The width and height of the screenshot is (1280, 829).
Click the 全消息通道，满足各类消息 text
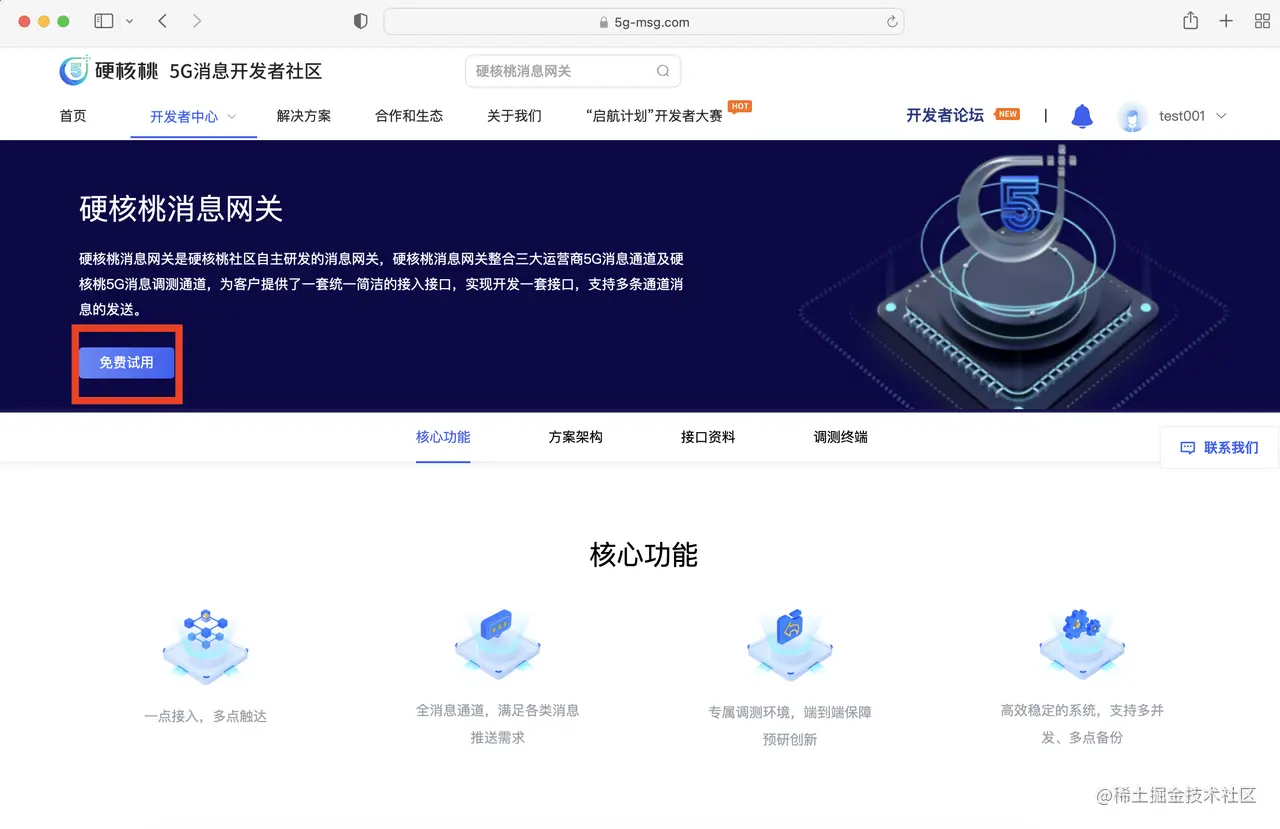498,711
